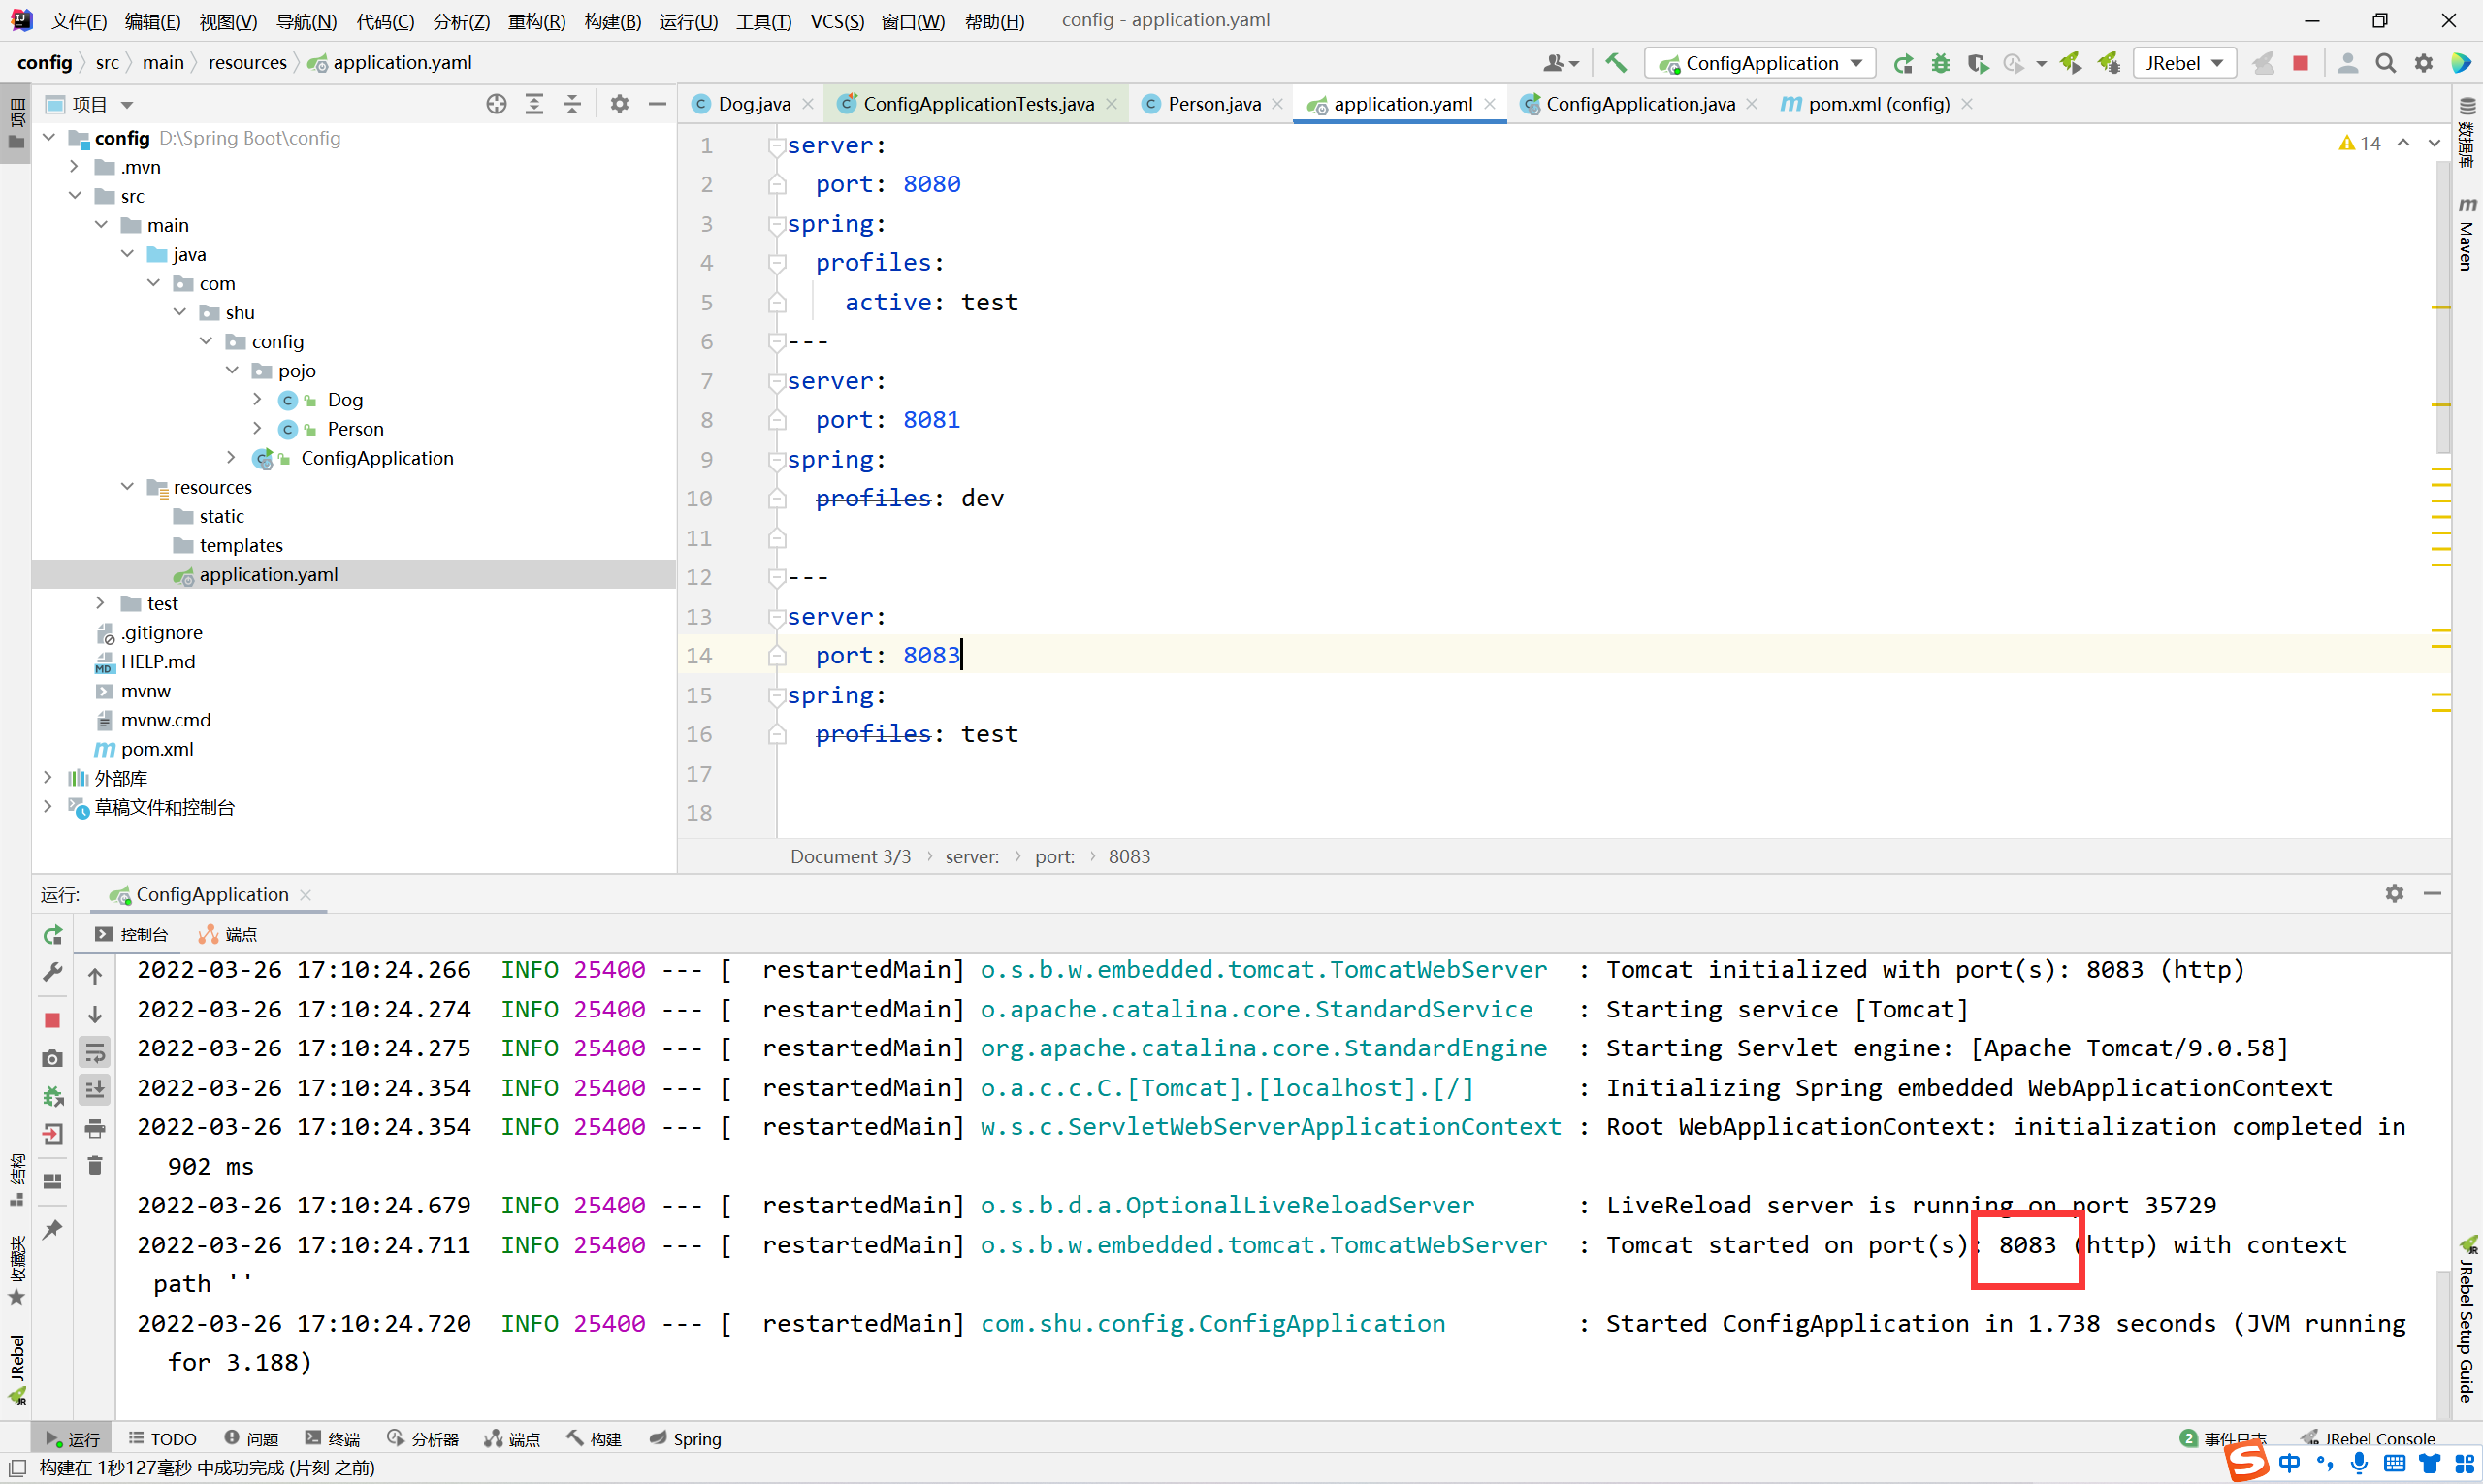The height and width of the screenshot is (1484, 2483).
Task: Open run panel settings gear
Action: pos(2394,893)
